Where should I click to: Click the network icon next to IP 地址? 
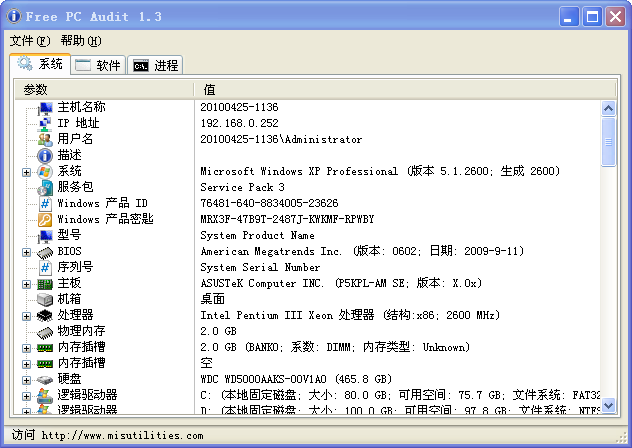point(45,123)
